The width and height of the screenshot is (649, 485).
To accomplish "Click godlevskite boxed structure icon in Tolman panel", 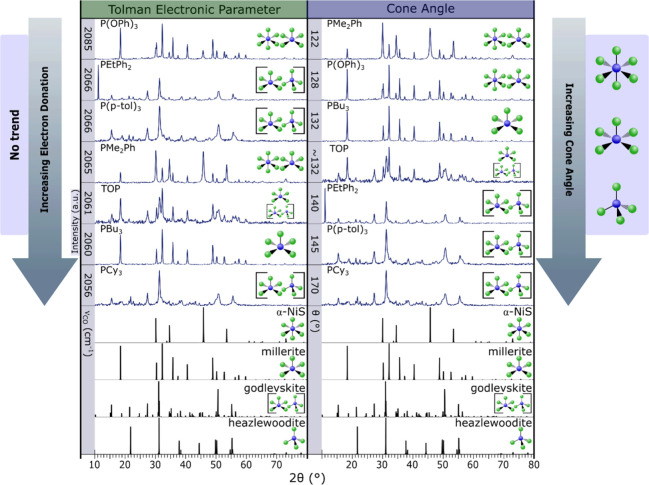I will (x=286, y=403).
